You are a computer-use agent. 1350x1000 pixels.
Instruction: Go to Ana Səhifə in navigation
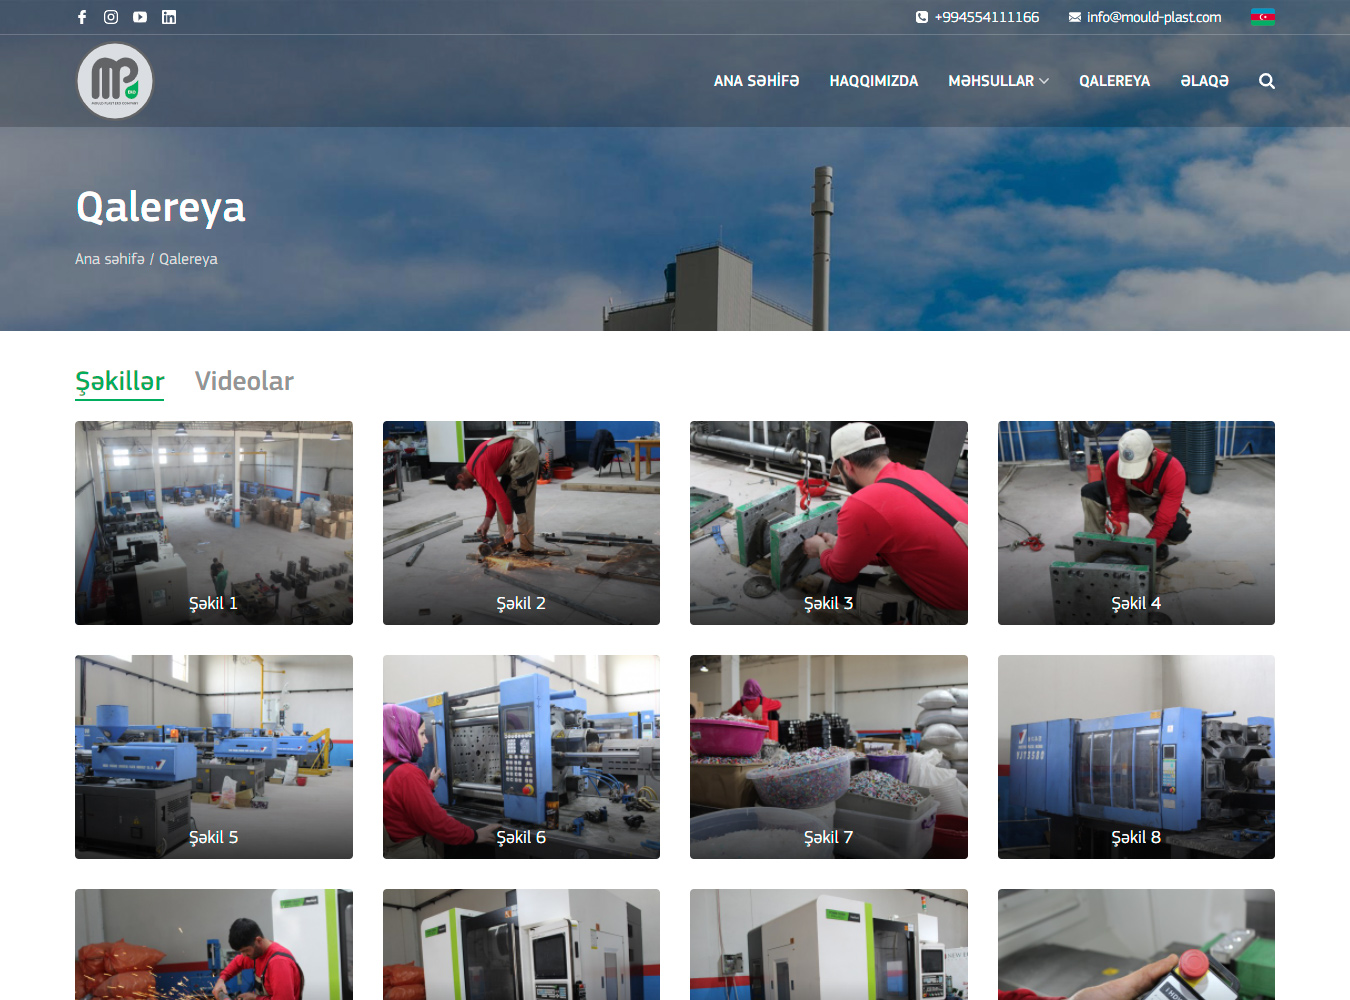coord(756,81)
